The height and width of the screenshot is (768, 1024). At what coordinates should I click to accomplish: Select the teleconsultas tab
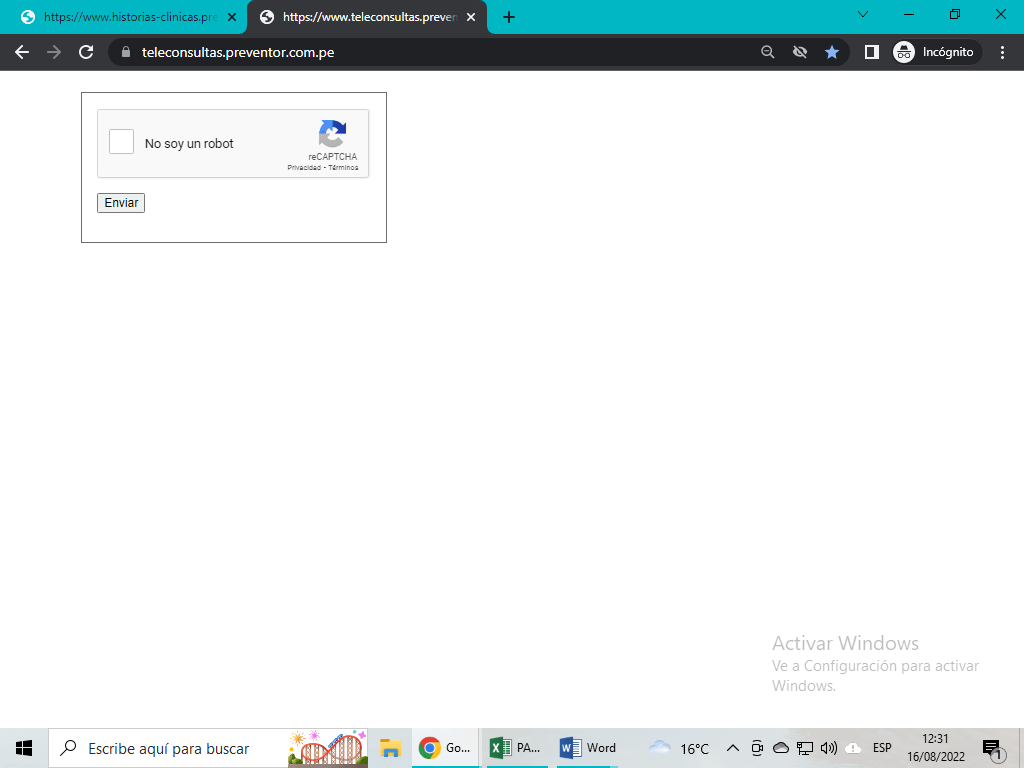pyautogui.click(x=369, y=17)
